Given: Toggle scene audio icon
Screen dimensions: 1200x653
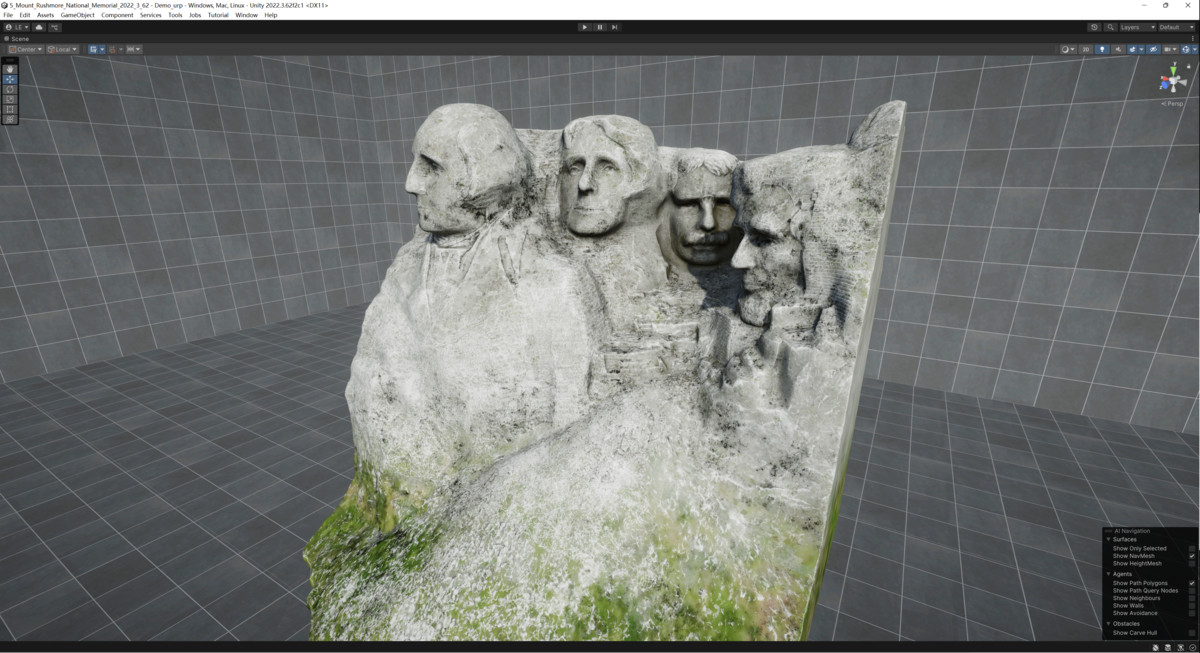Looking at the screenshot, I should (1119, 49).
